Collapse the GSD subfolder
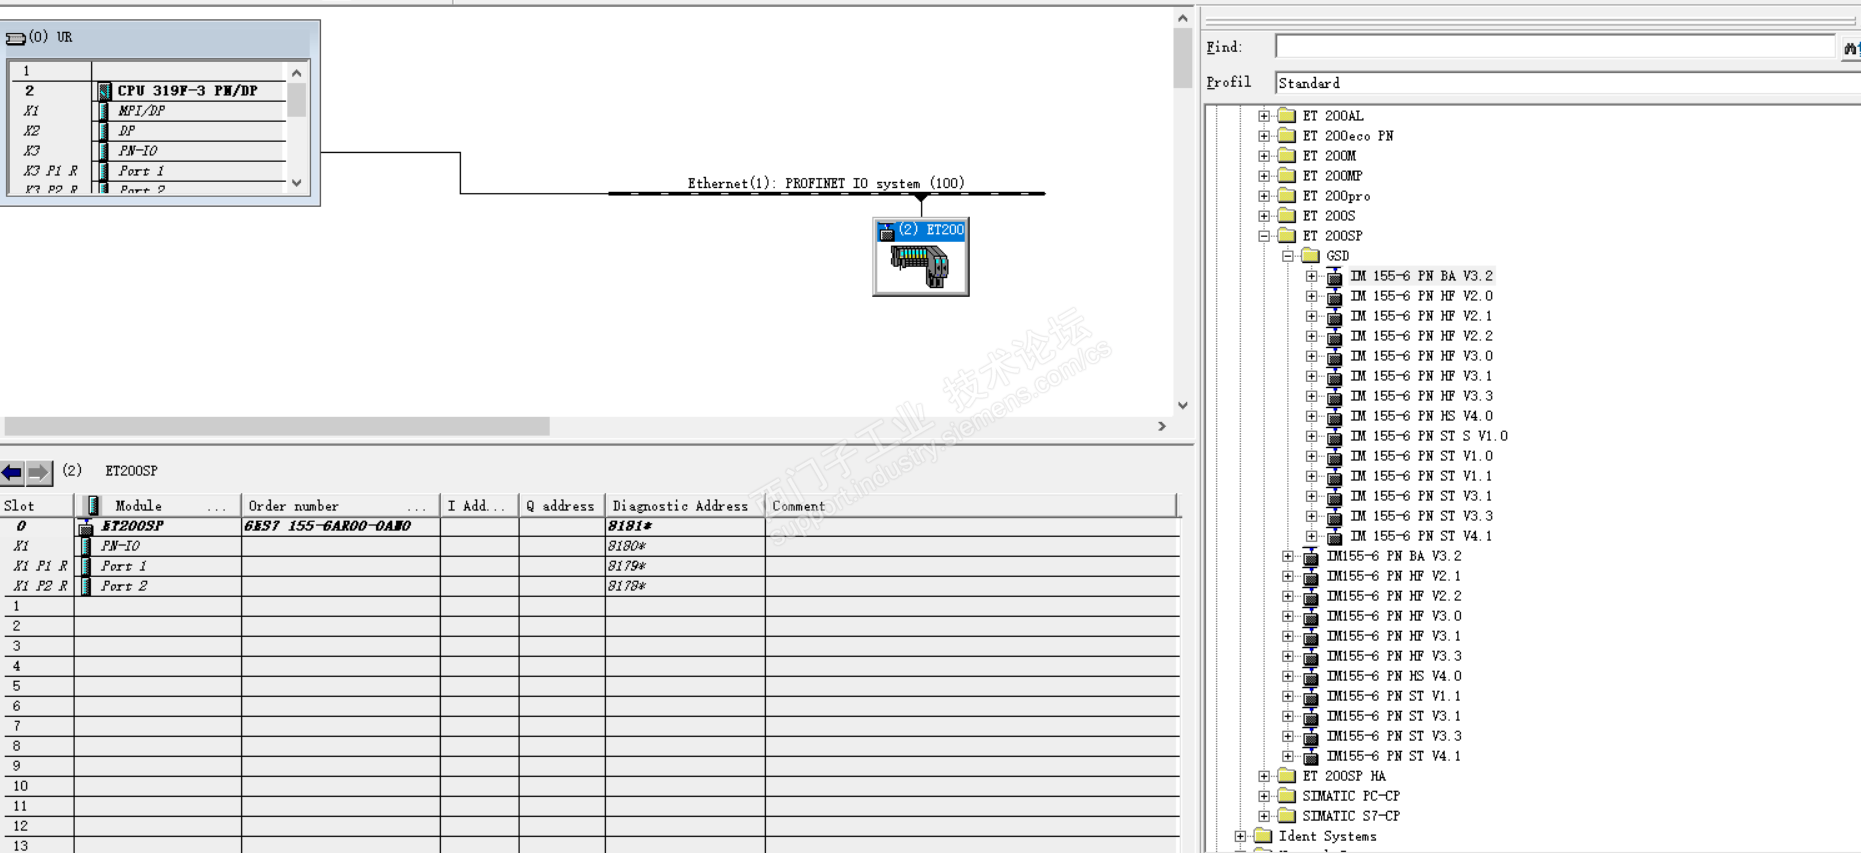Screen dimensions: 1861x853 point(1288,256)
